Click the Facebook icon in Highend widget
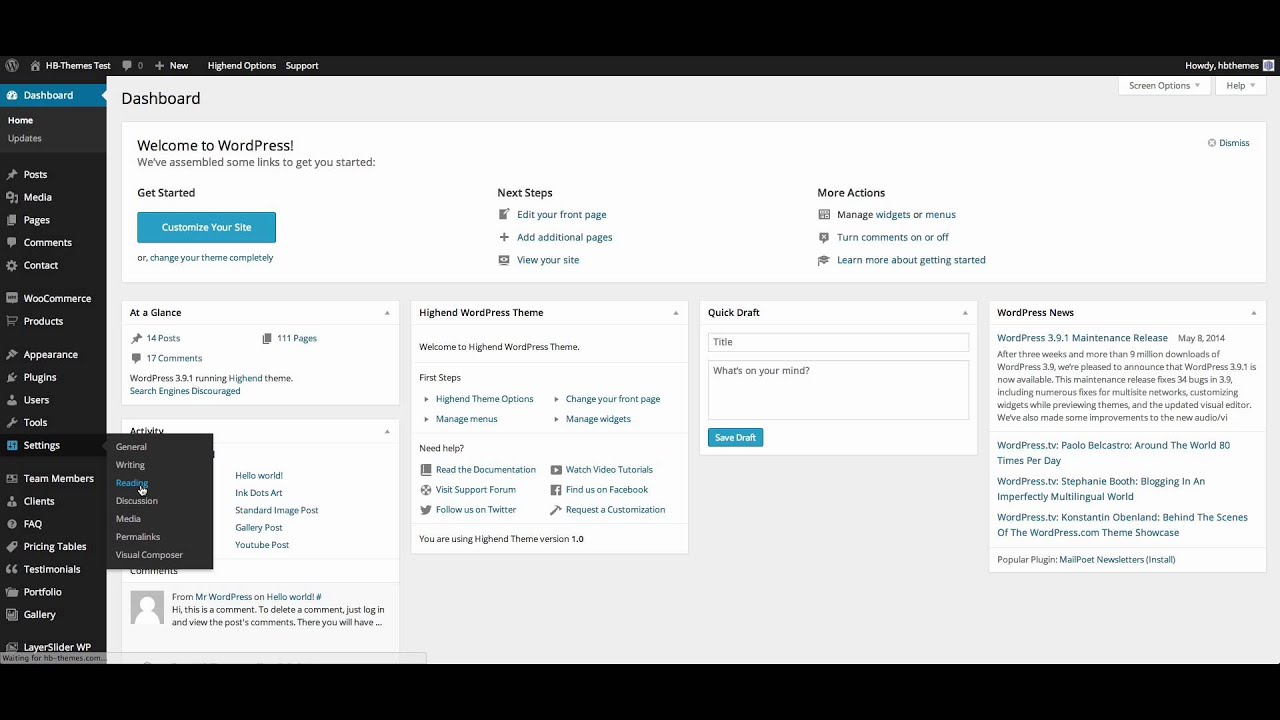The height and width of the screenshot is (720, 1280). click(556, 490)
